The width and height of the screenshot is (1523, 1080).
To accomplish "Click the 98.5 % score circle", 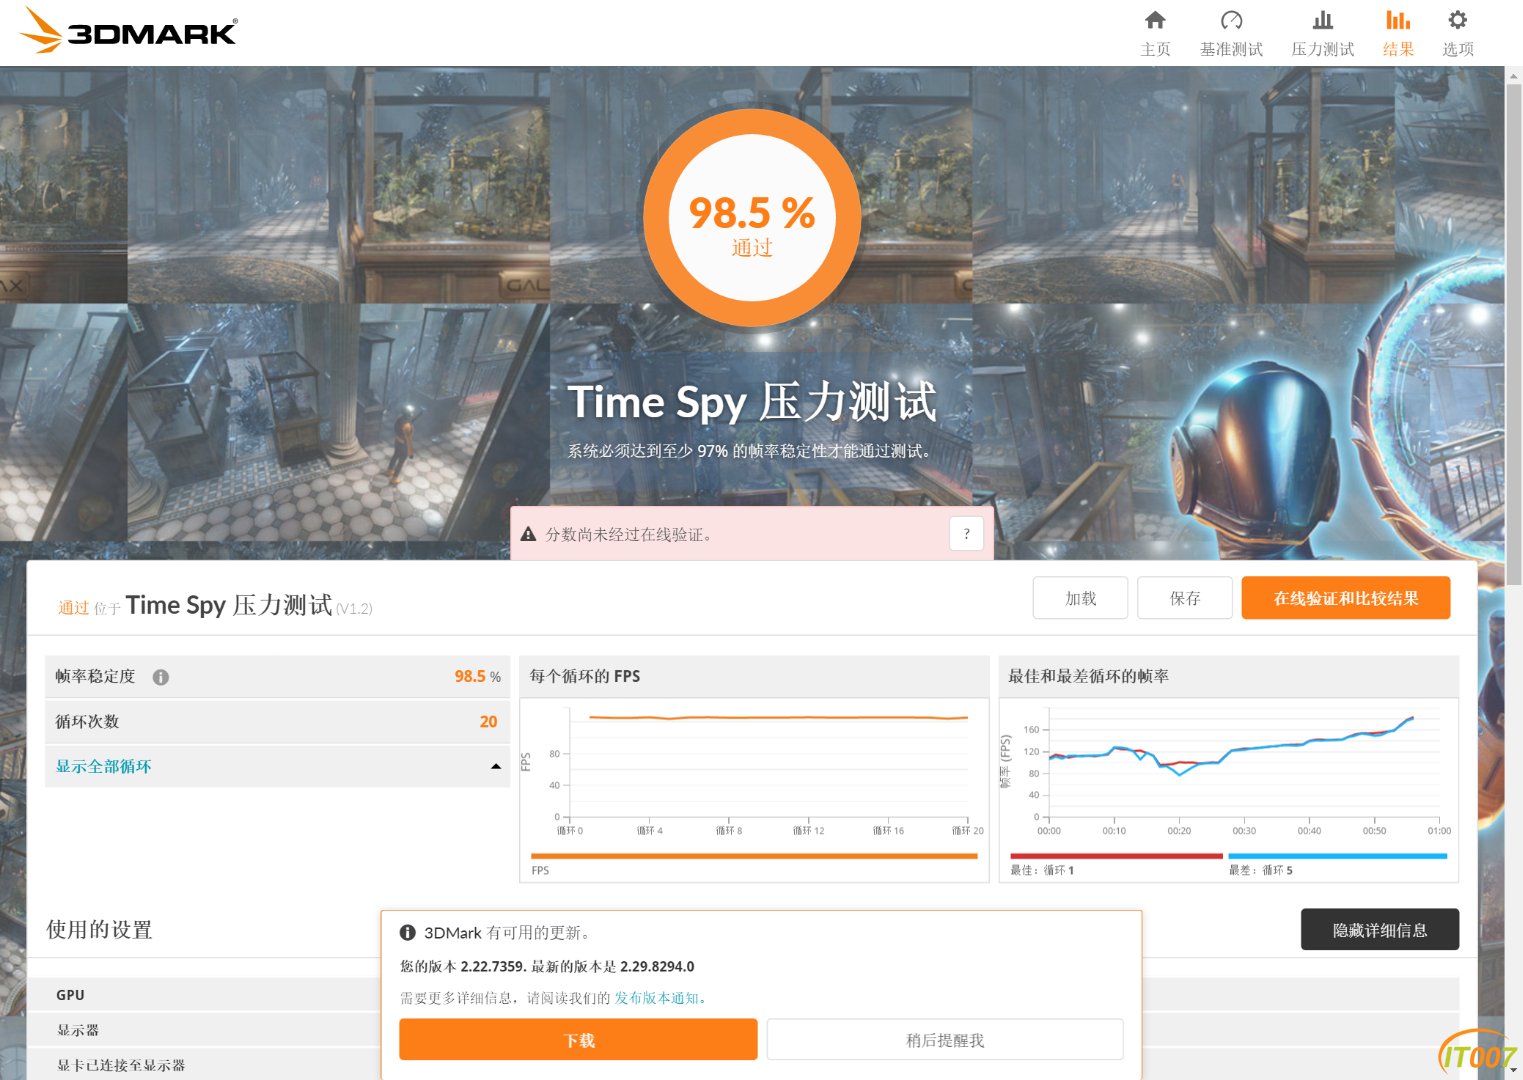I will tap(752, 218).
